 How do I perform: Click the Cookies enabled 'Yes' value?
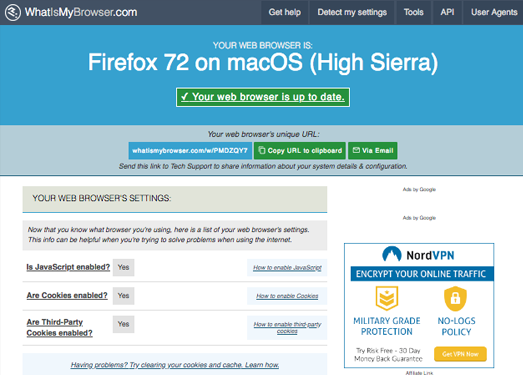(x=123, y=296)
